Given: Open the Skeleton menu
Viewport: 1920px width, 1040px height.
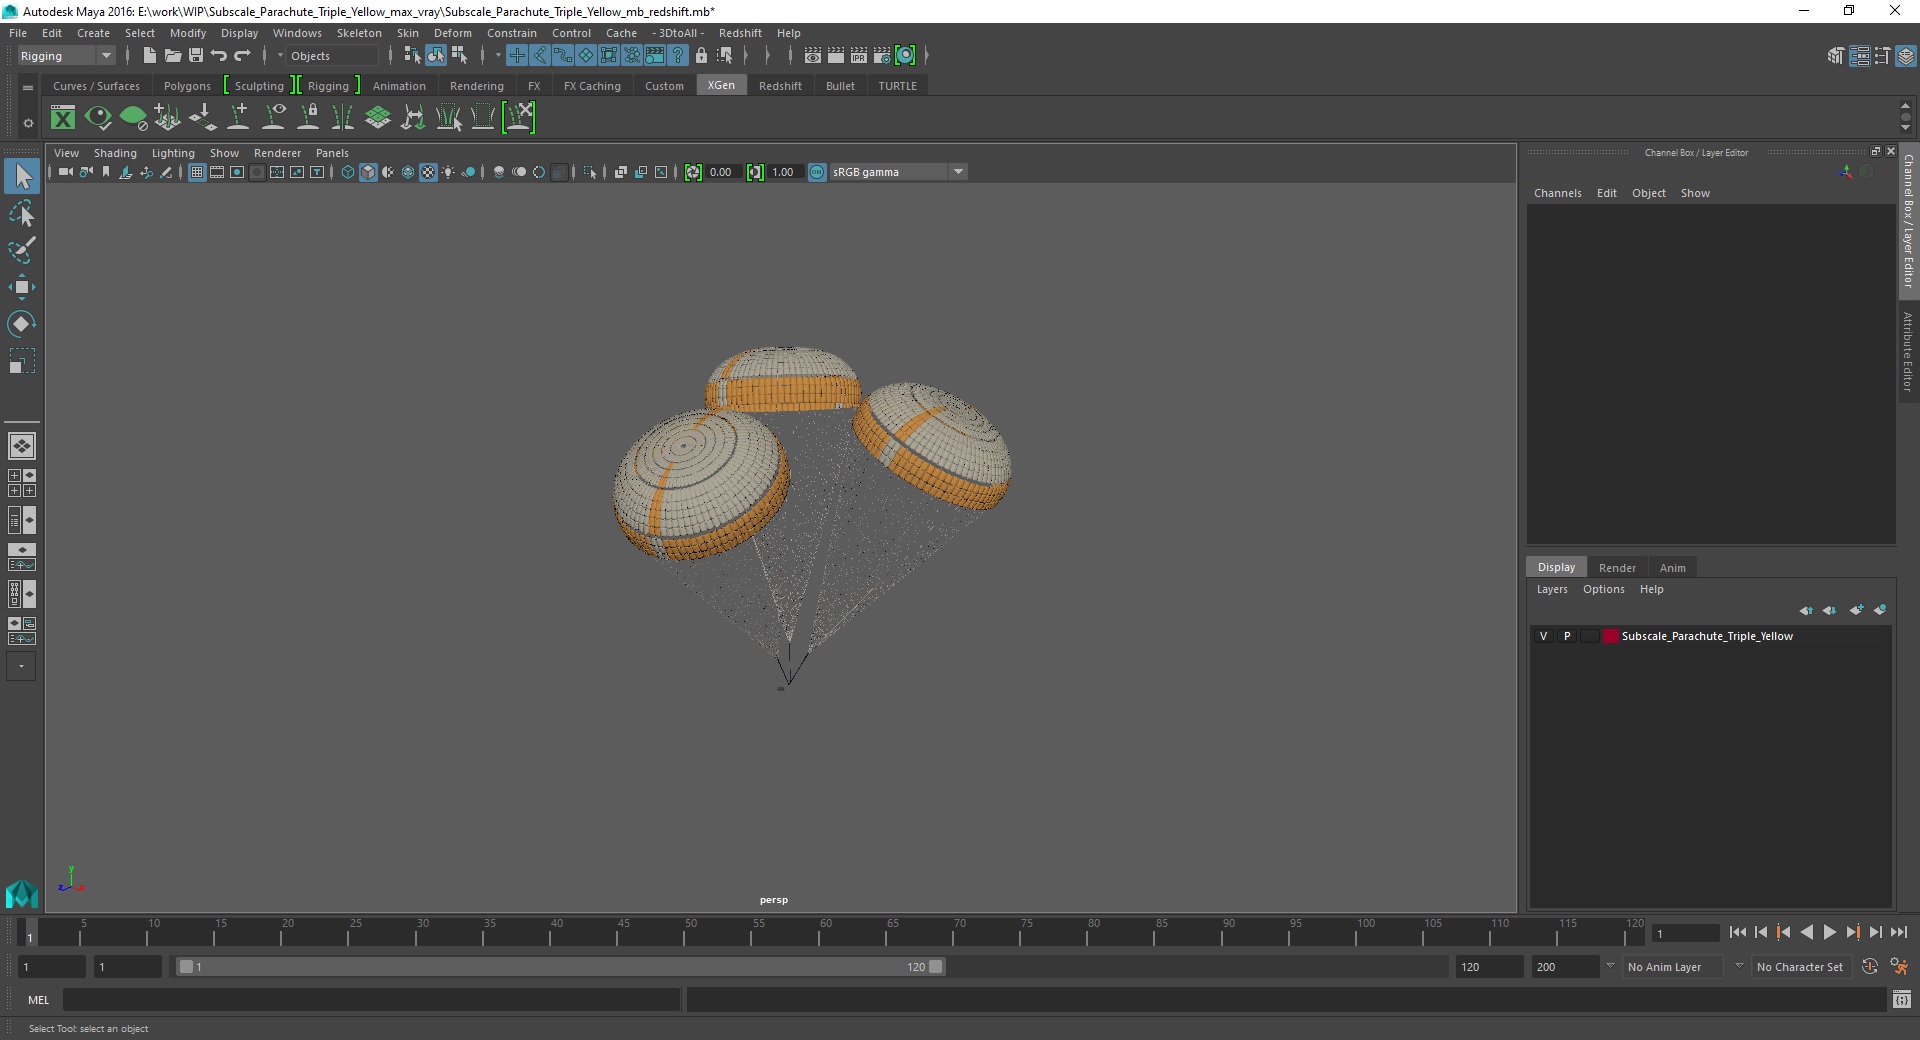Looking at the screenshot, I should pyautogui.click(x=358, y=33).
